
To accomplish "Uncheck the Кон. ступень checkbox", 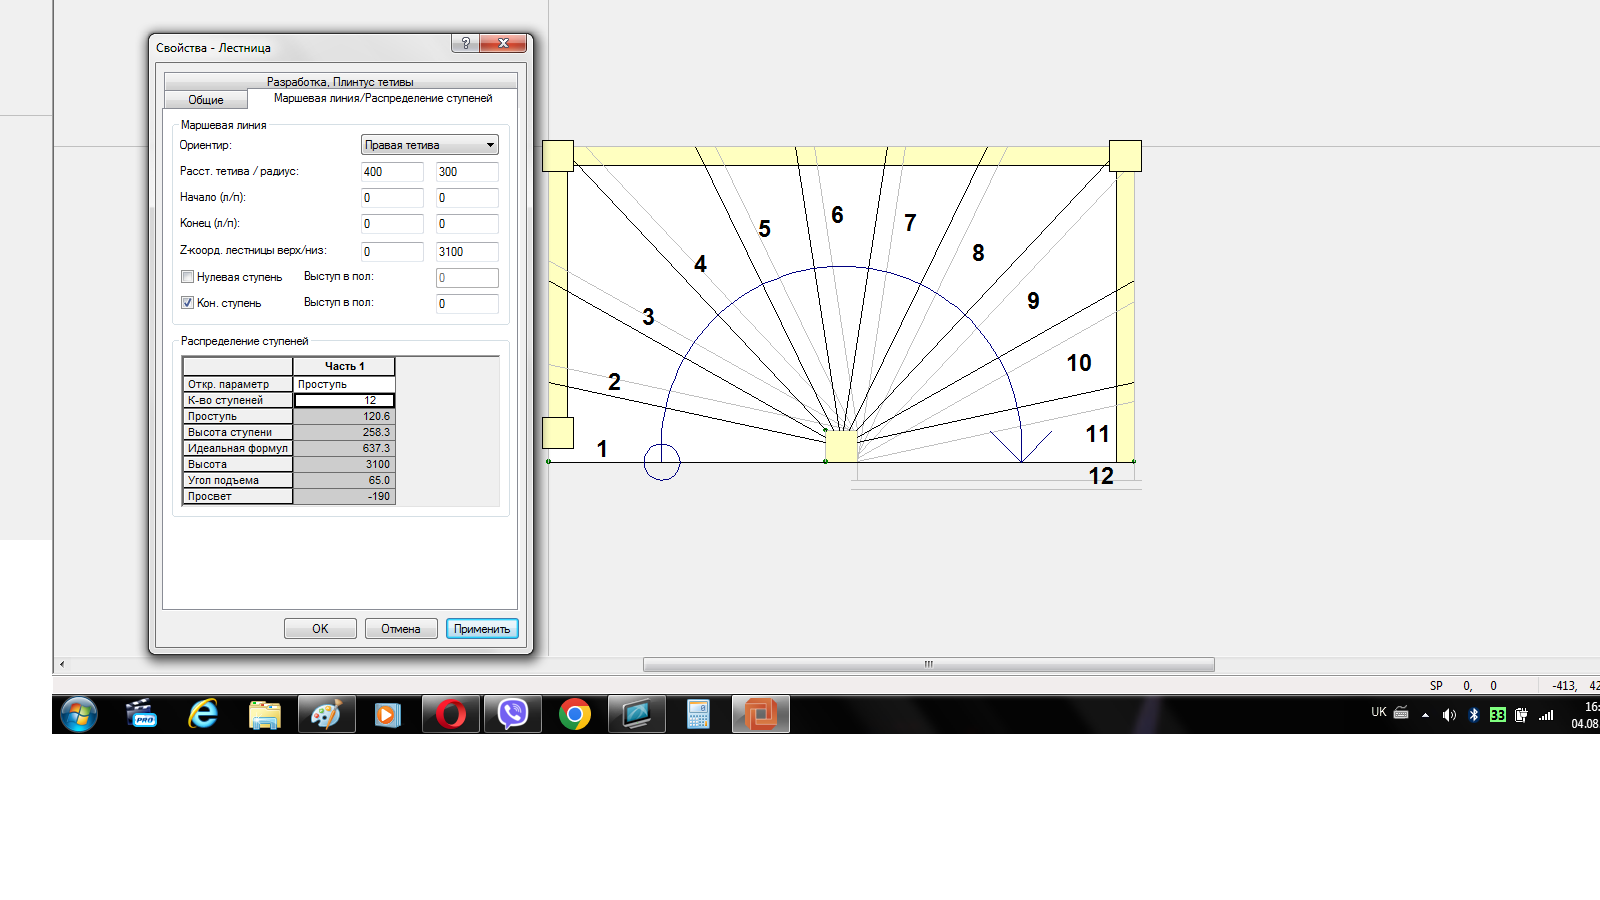I will (x=187, y=303).
